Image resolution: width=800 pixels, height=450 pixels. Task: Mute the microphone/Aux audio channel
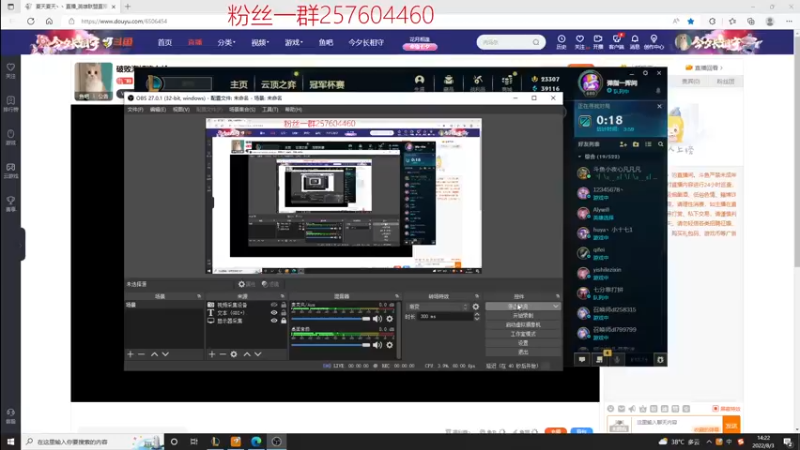[x=378, y=319]
